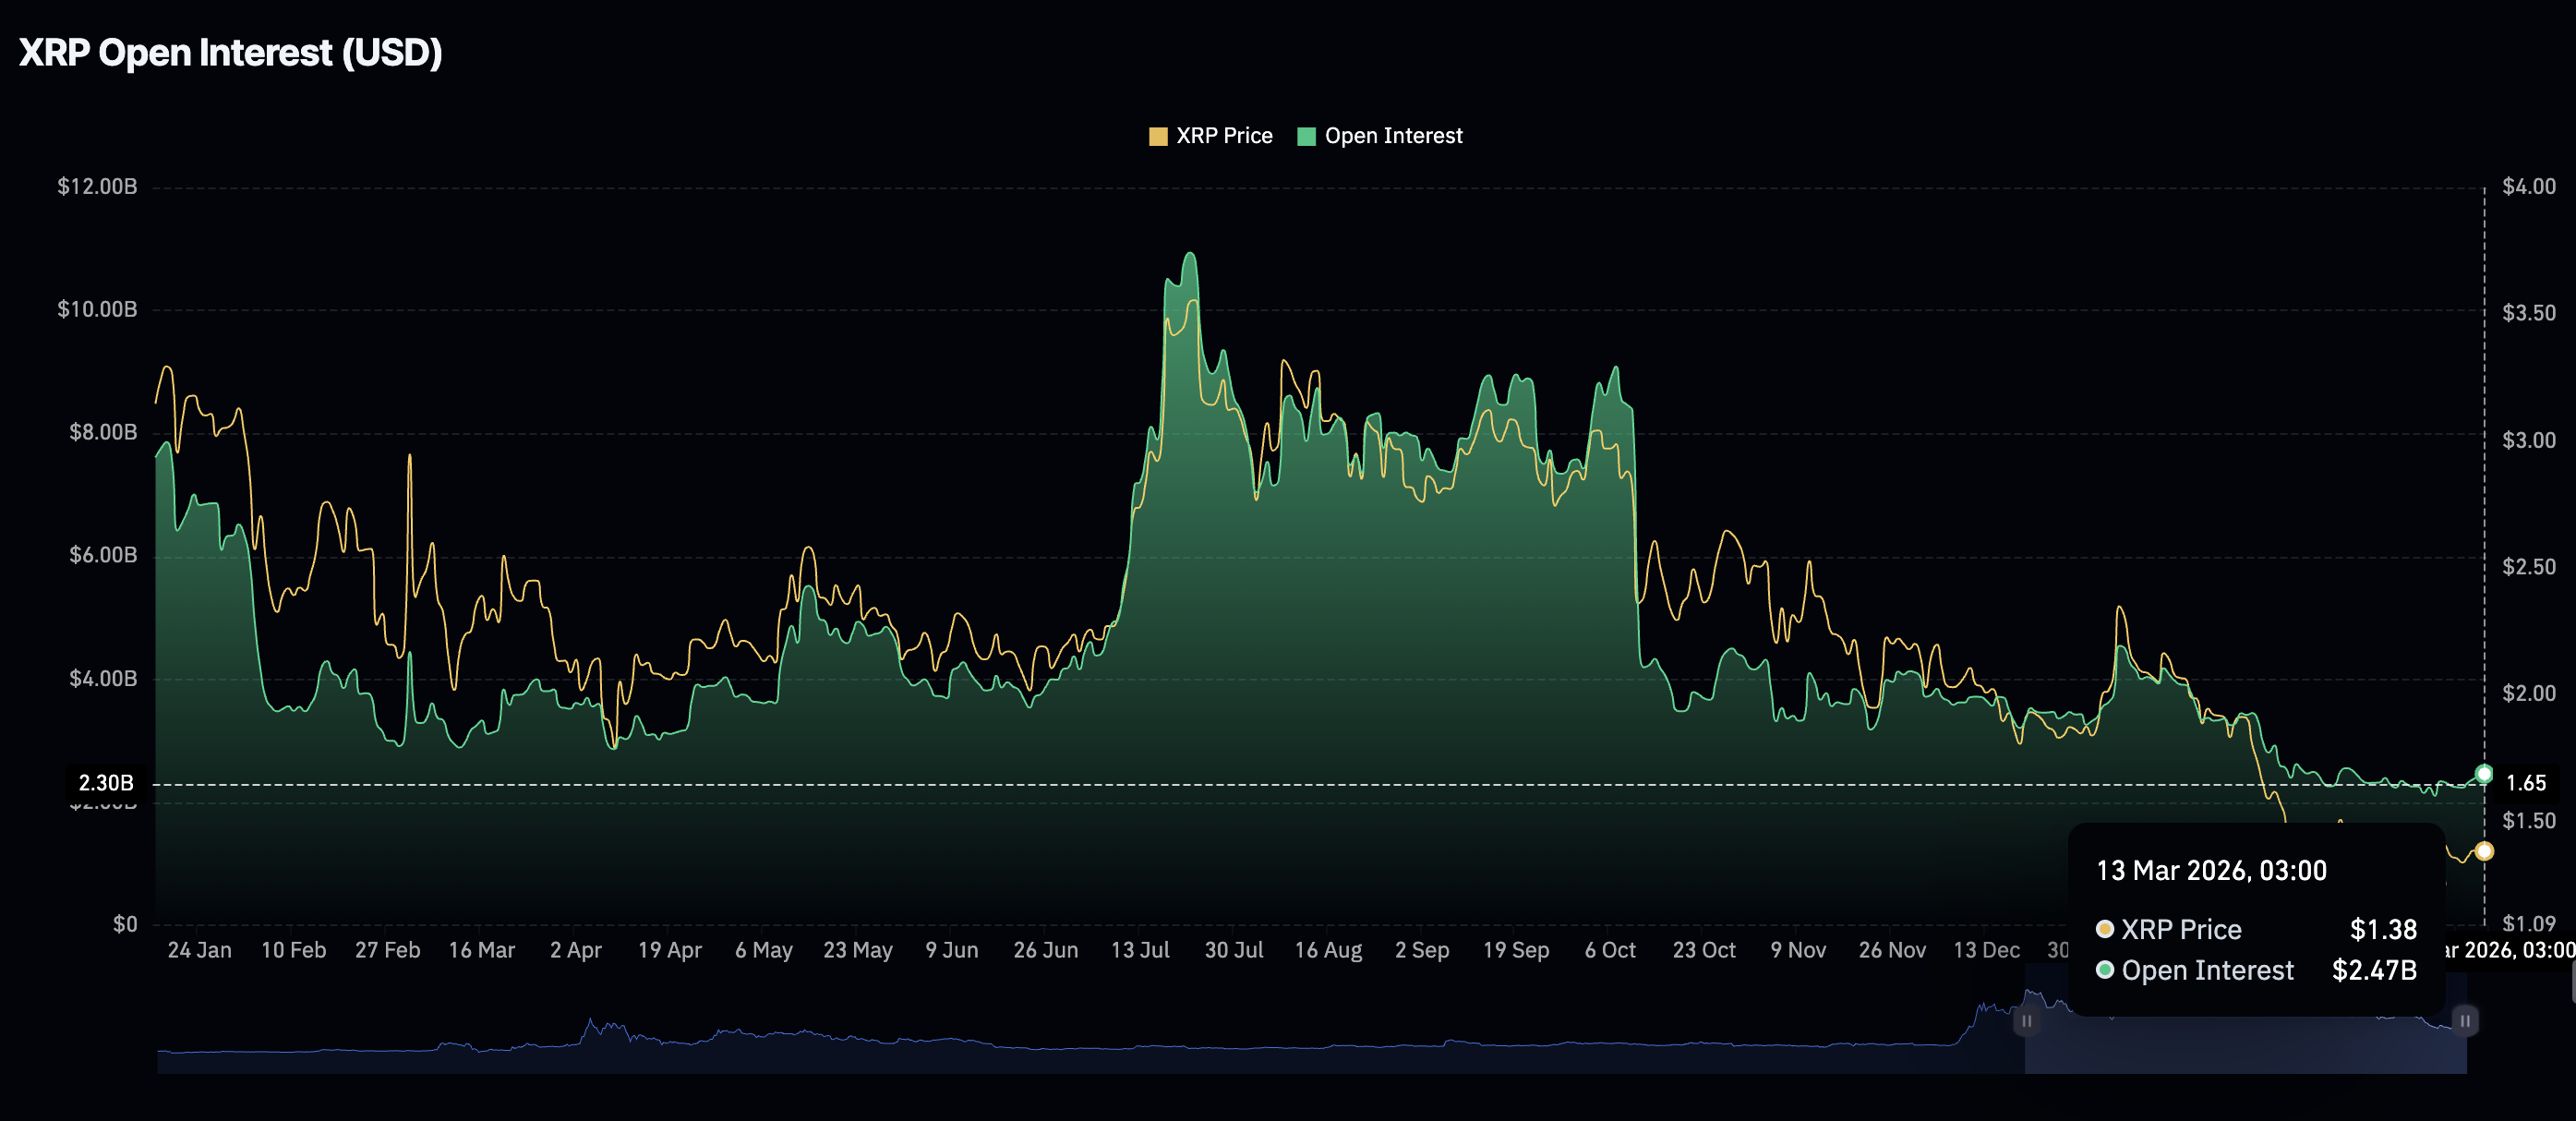Click the green dot in tooltip Open Interest row

[x=2105, y=970]
